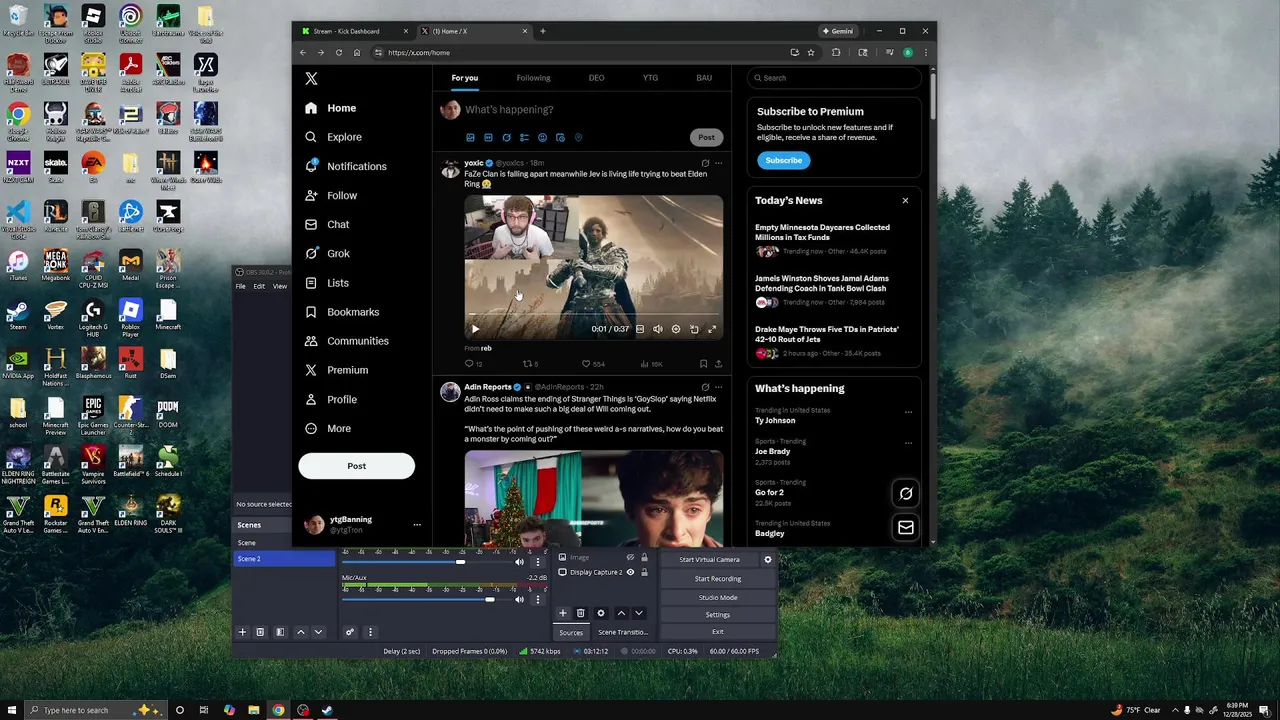Open Mic/Aux channel options menu
This screenshot has width=1280, height=720.
(x=537, y=599)
